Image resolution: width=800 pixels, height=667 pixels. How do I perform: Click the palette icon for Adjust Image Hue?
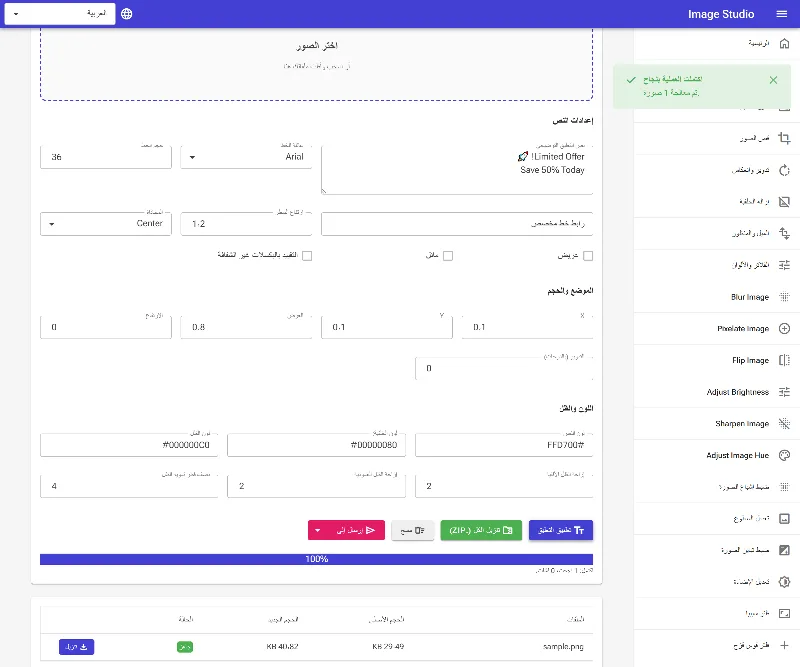pos(784,455)
